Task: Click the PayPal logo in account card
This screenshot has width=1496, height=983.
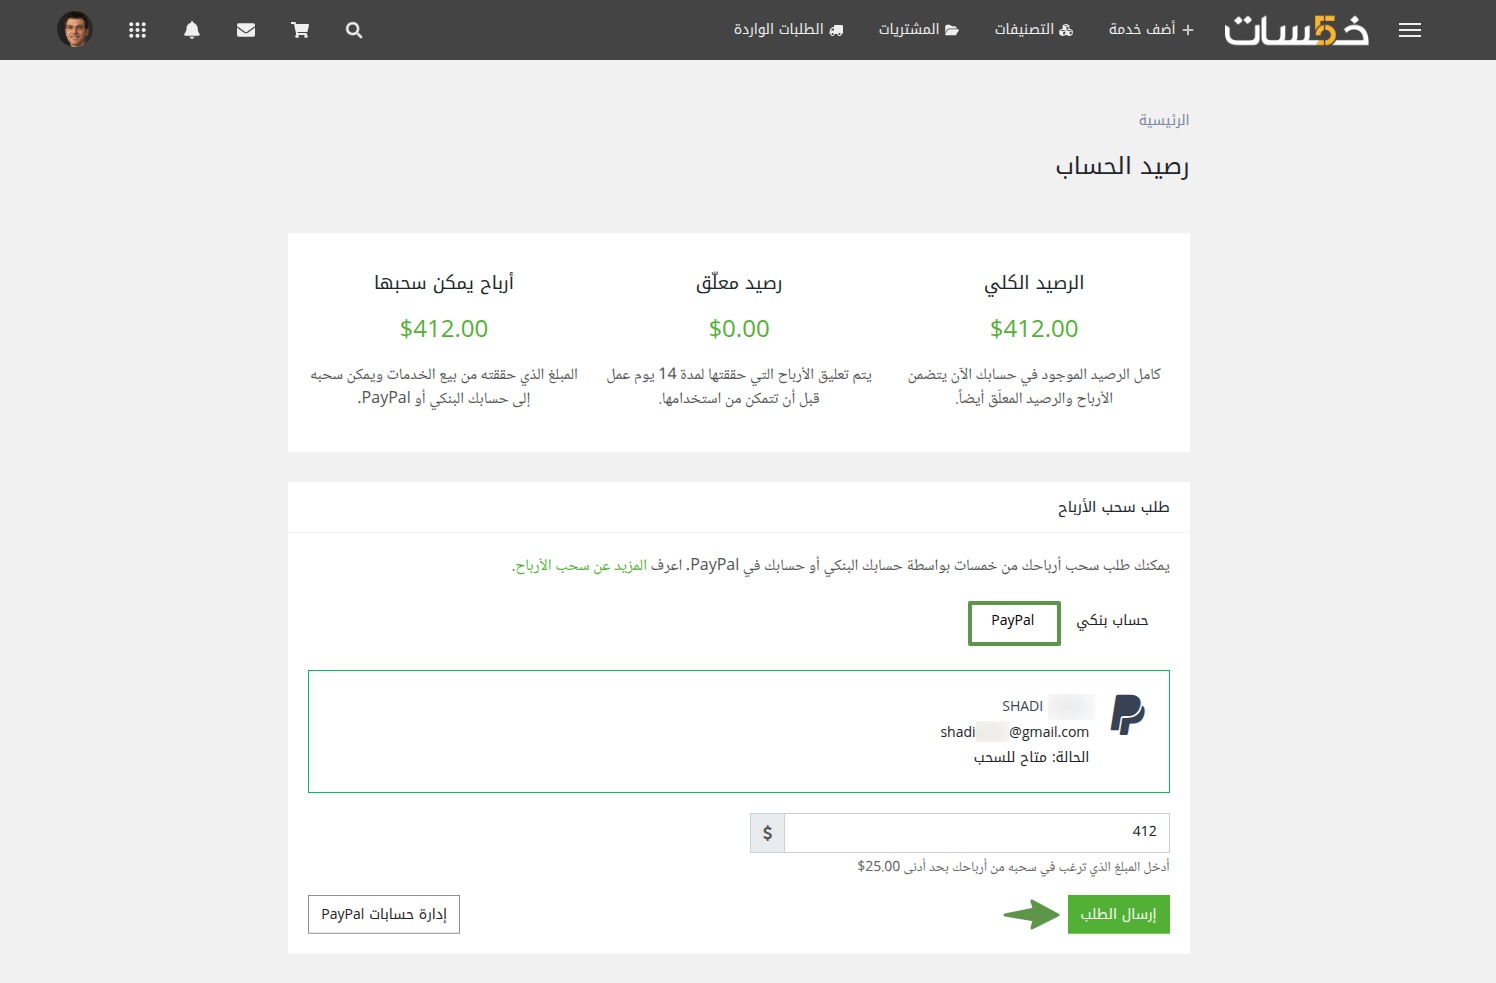Action: (1127, 715)
